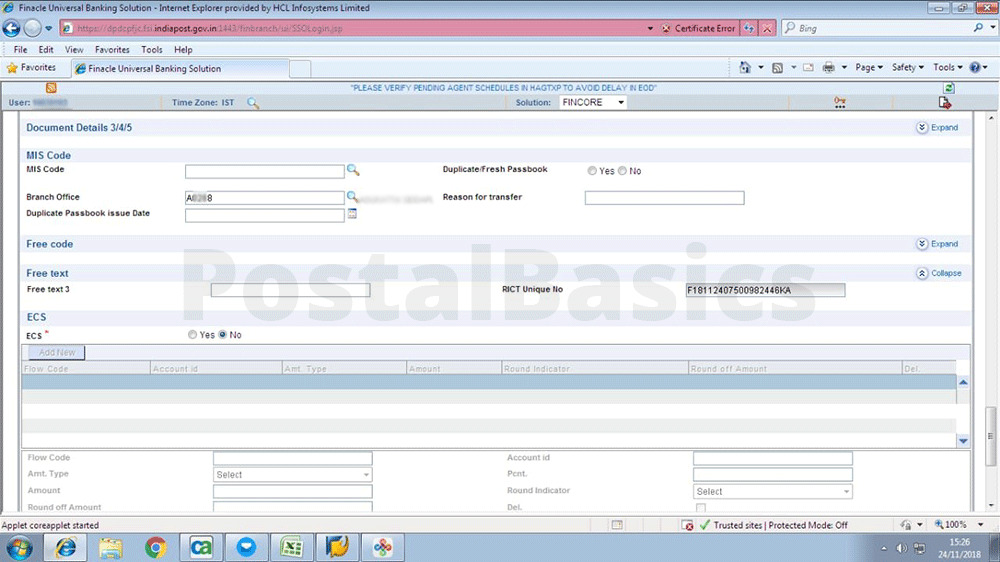The height and width of the screenshot is (562, 1000).
Task: Open Google Chrome from the taskbar
Action: tap(155, 547)
